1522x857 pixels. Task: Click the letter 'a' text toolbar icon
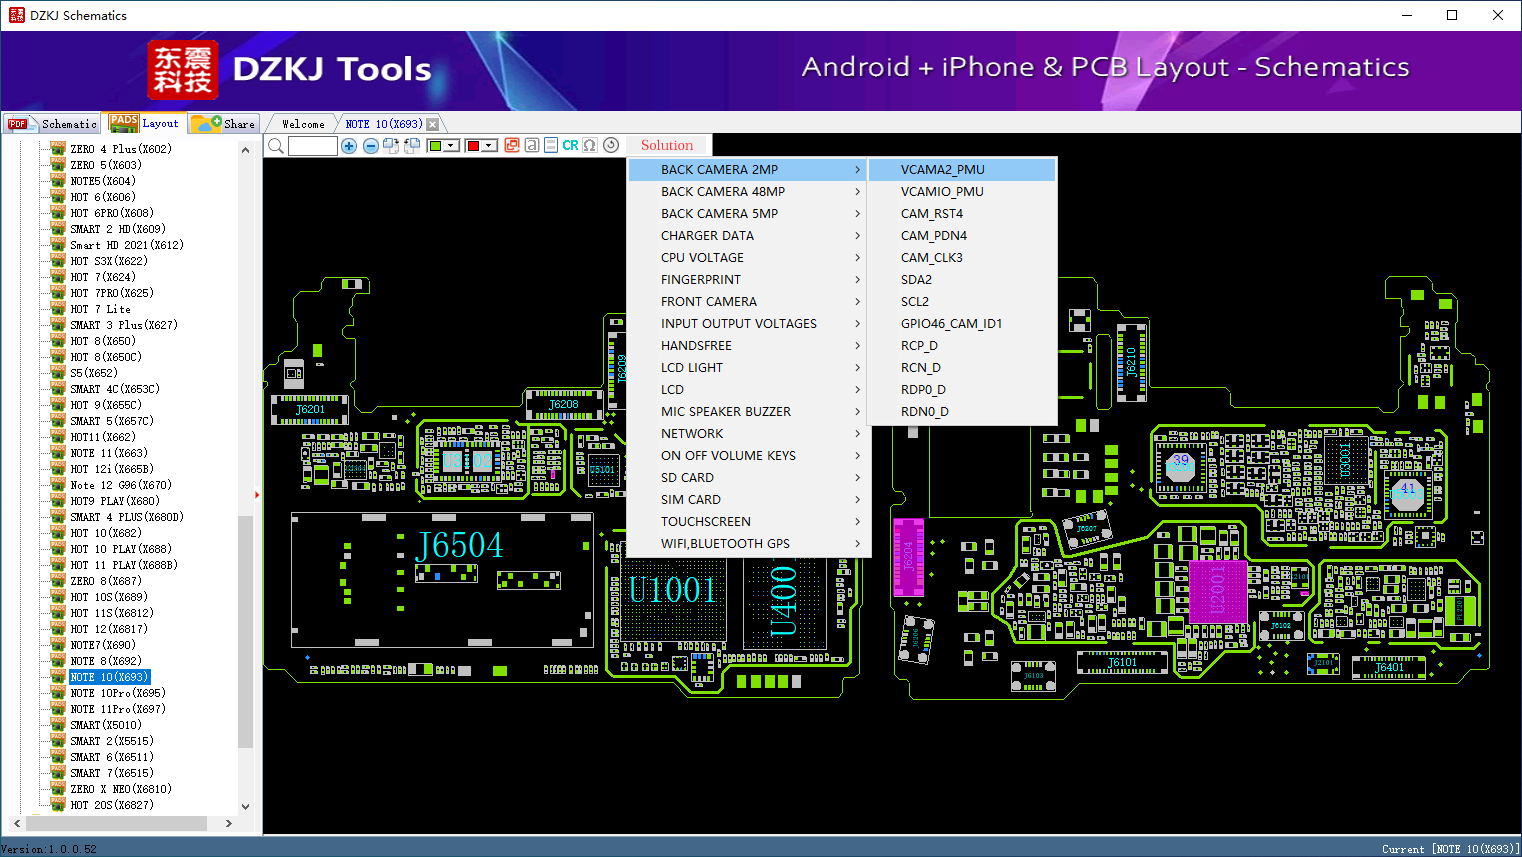(x=532, y=145)
